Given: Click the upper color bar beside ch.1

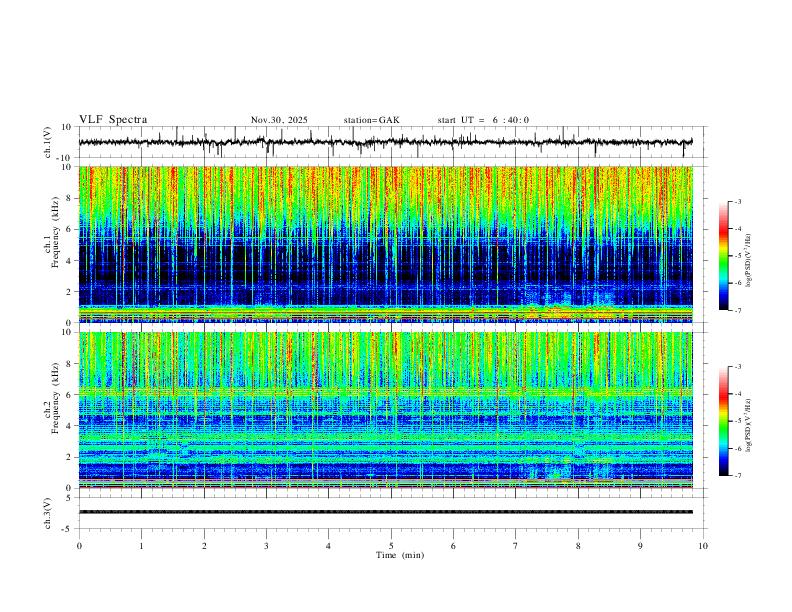Looking at the screenshot, I should click(x=723, y=255).
